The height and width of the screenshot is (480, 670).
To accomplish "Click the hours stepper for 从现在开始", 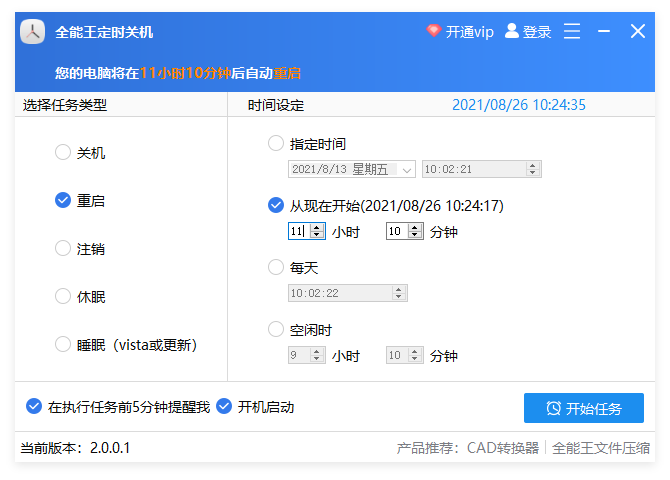I will point(317,231).
